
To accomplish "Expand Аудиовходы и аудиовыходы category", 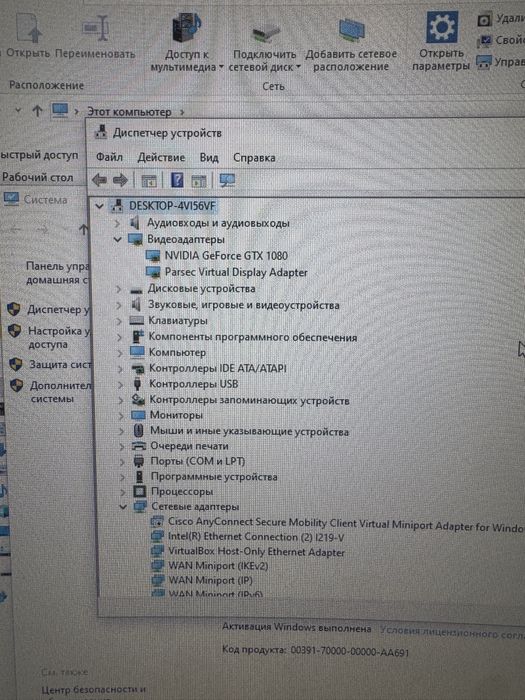I will (117, 223).
